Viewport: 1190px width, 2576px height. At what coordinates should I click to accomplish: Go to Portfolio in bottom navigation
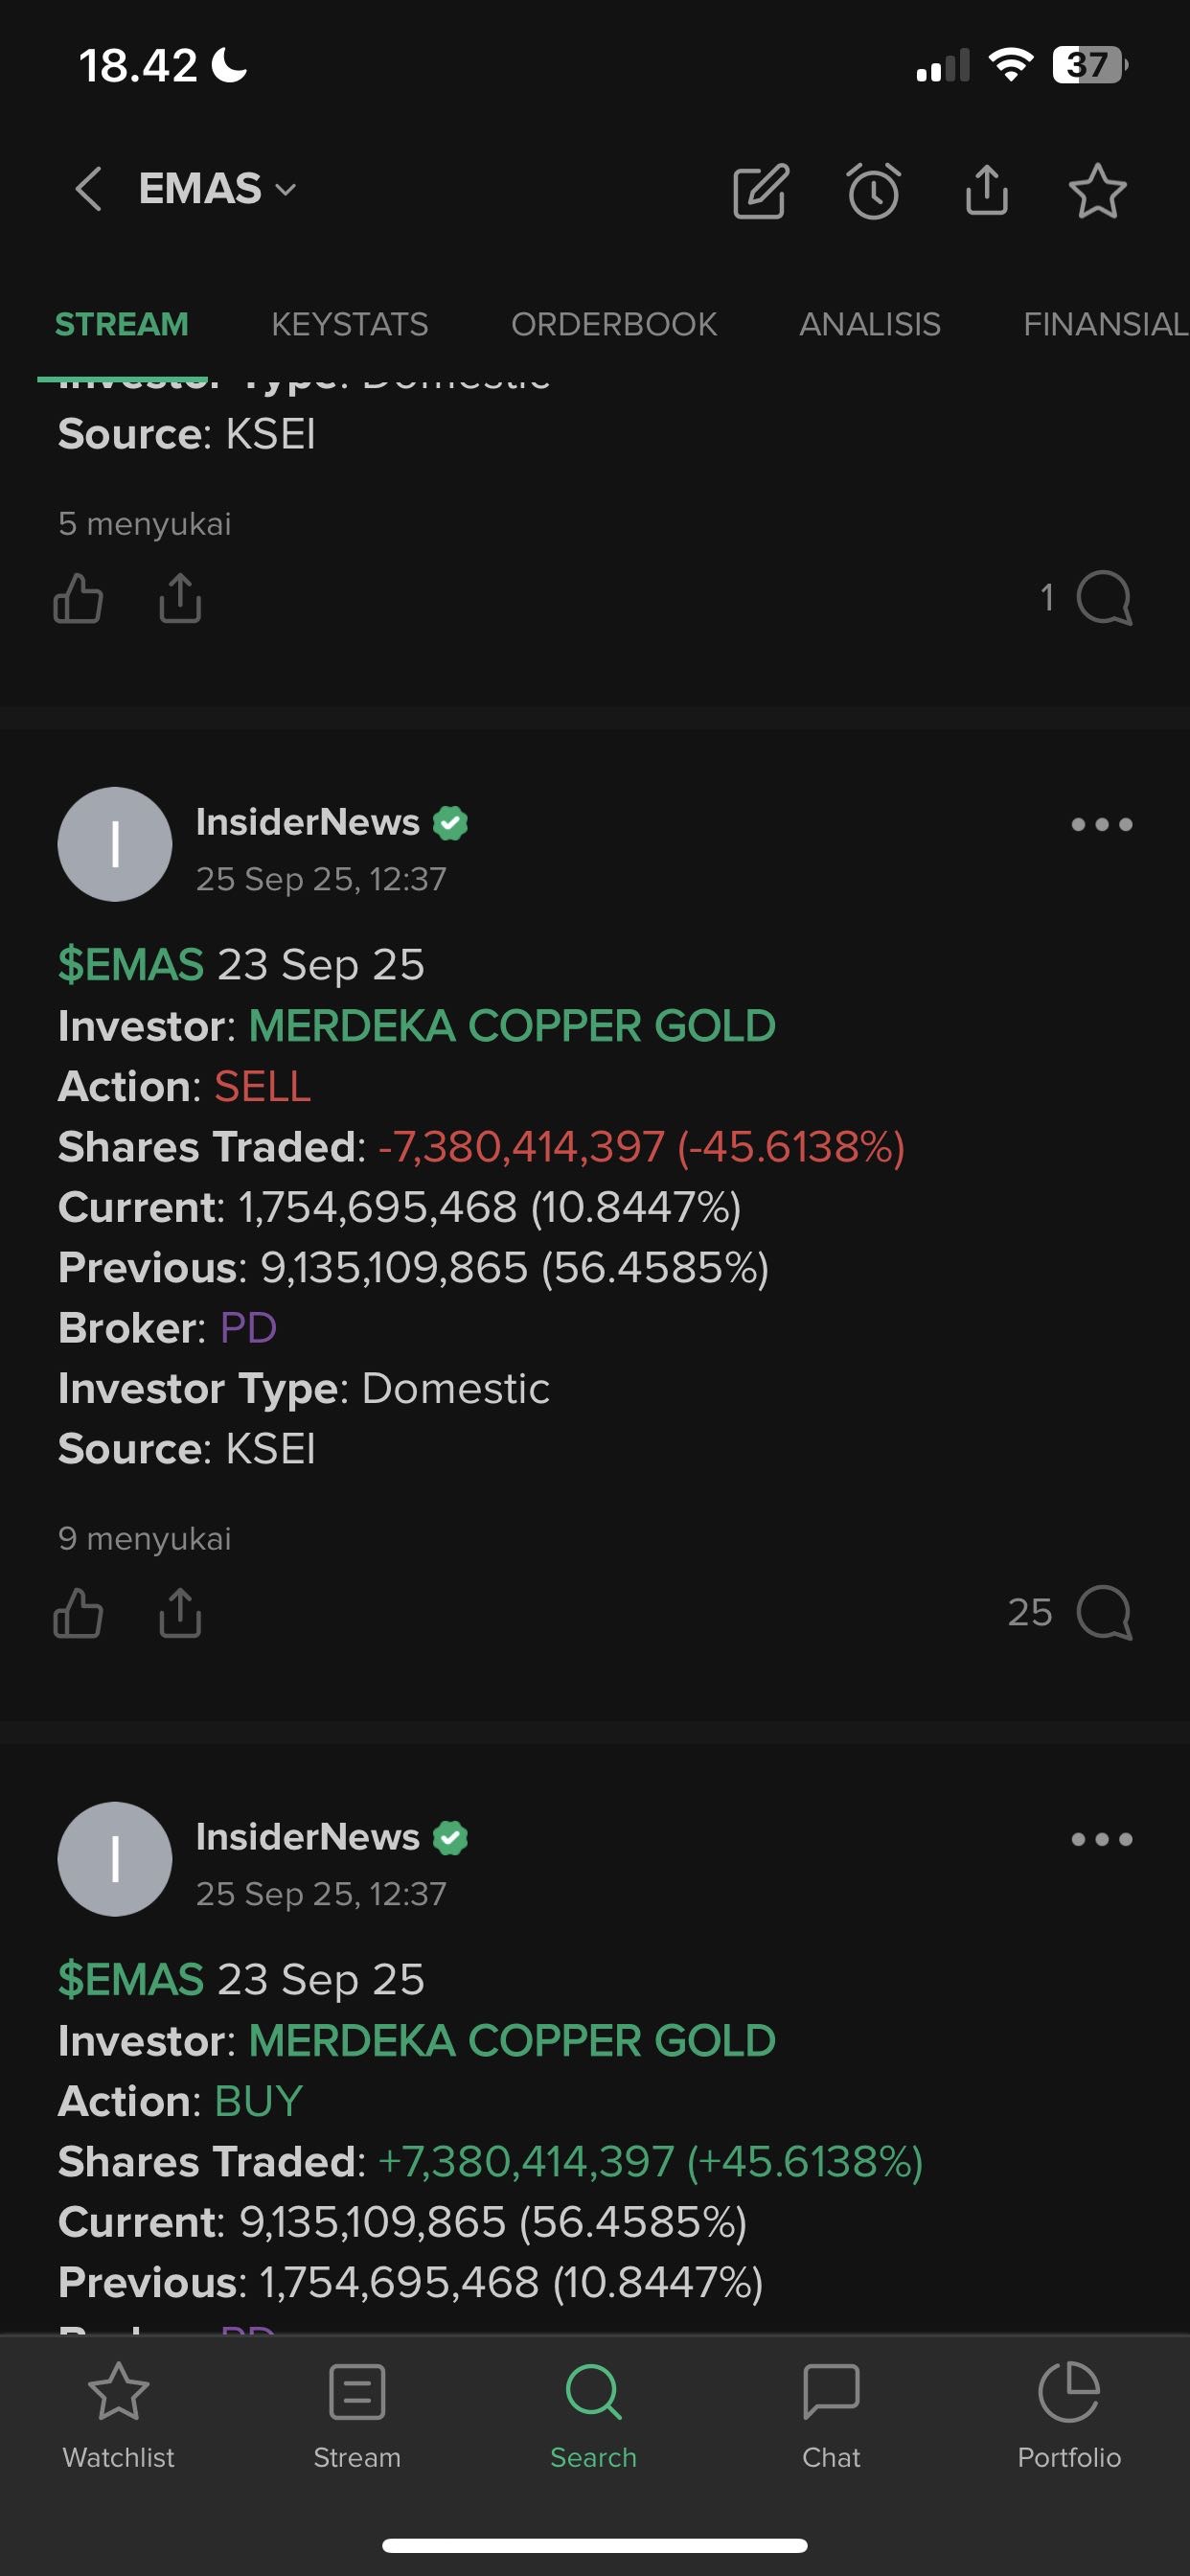tap(1068, 2414)
